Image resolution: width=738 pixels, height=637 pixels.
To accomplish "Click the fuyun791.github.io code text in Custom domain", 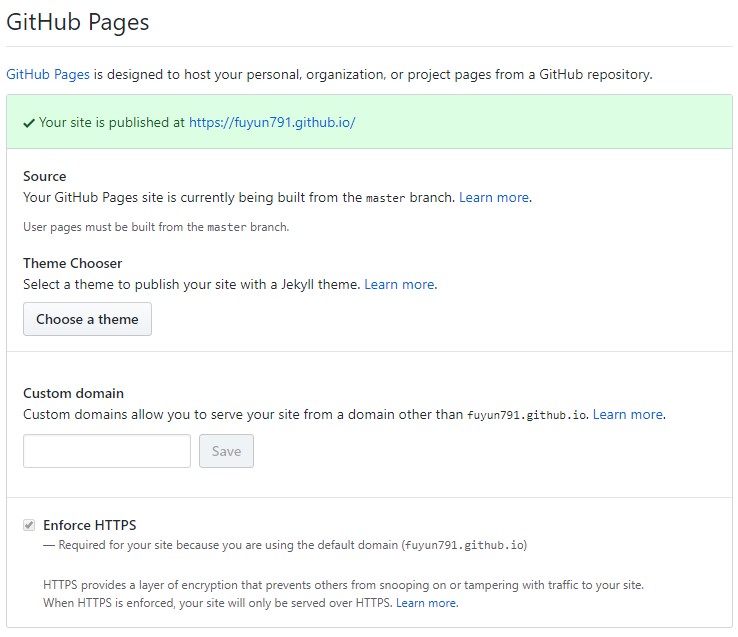I will click(527, 415).
